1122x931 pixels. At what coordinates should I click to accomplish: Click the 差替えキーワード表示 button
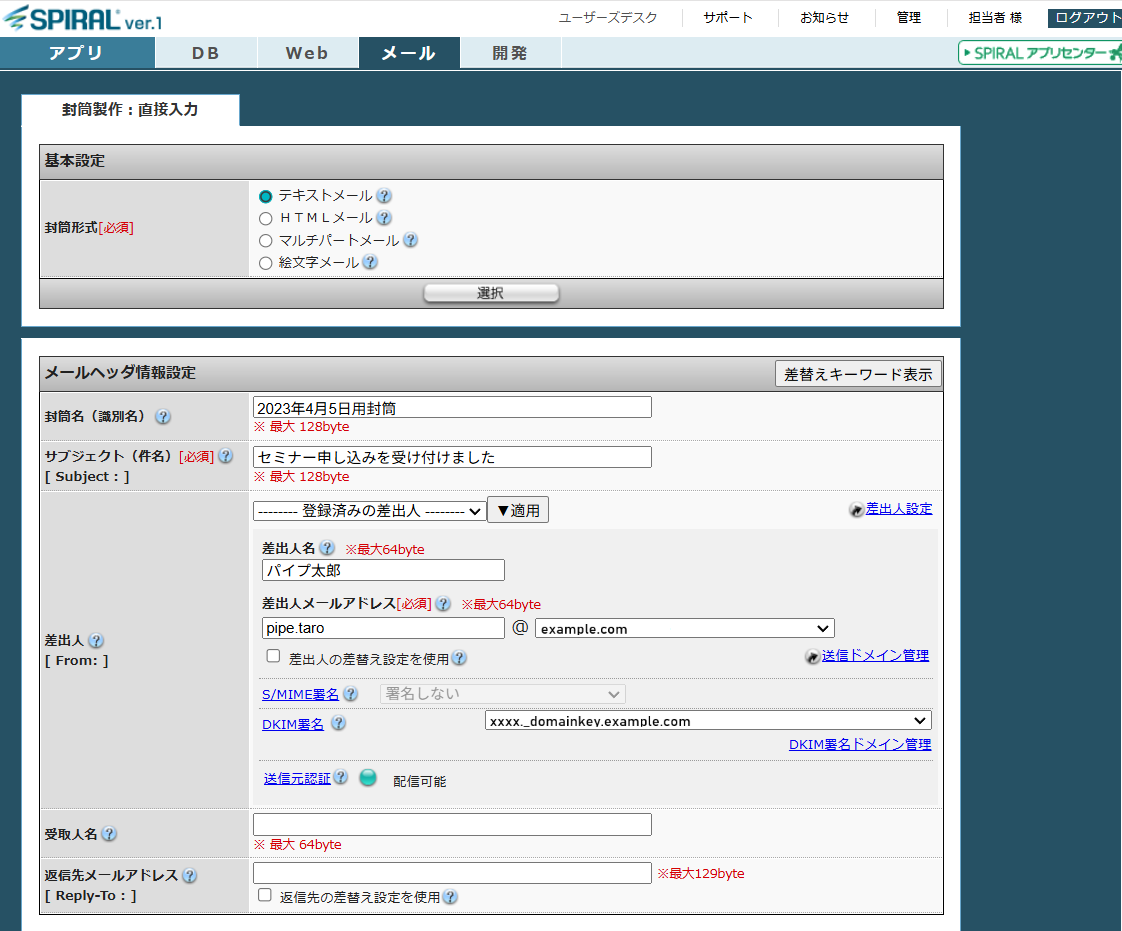(858, 374)
